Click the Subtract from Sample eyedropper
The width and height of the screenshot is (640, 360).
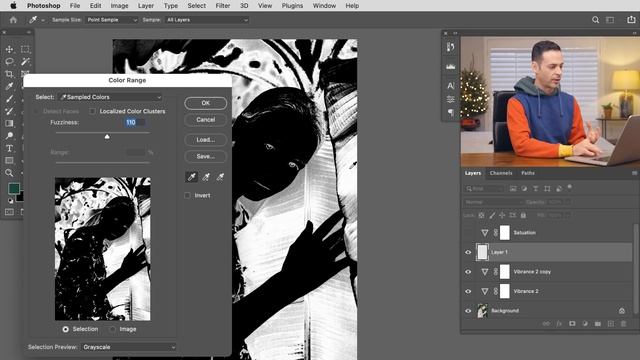coord(220,177)
